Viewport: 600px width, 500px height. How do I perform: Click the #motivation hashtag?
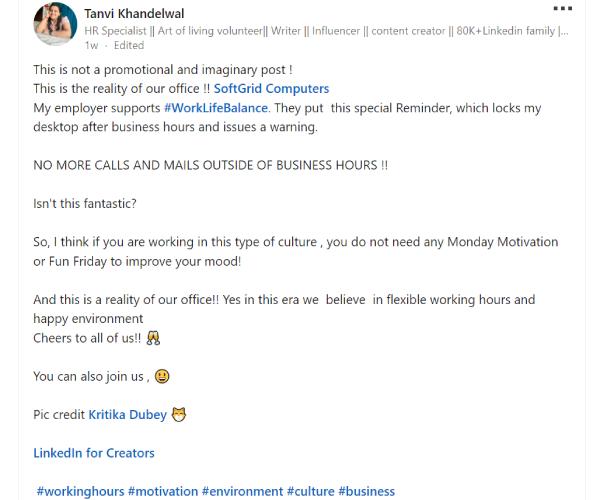click(163, 491)
